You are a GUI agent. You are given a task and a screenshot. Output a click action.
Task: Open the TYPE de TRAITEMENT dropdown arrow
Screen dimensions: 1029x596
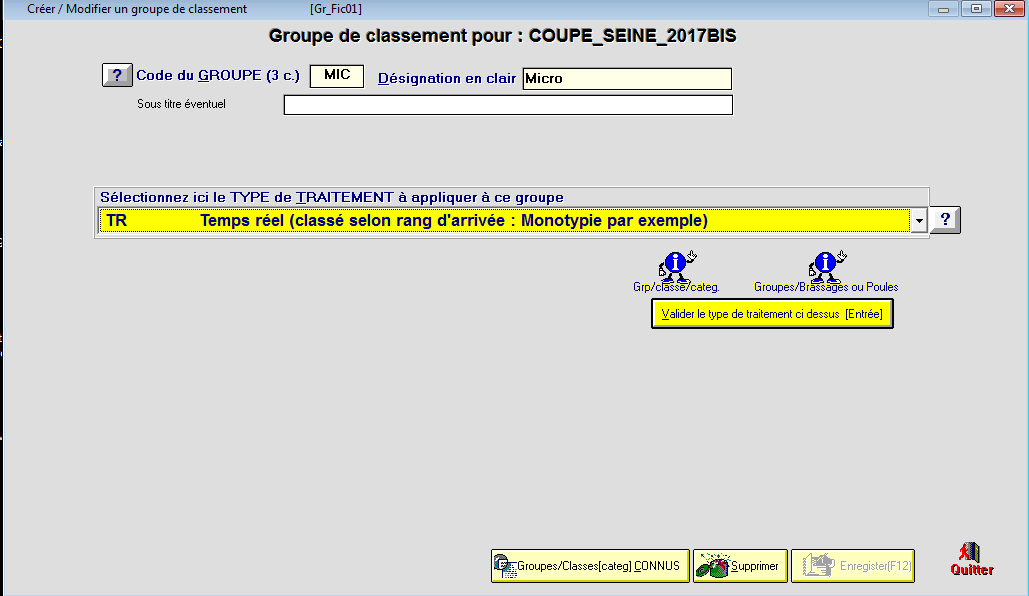point(919,221)
